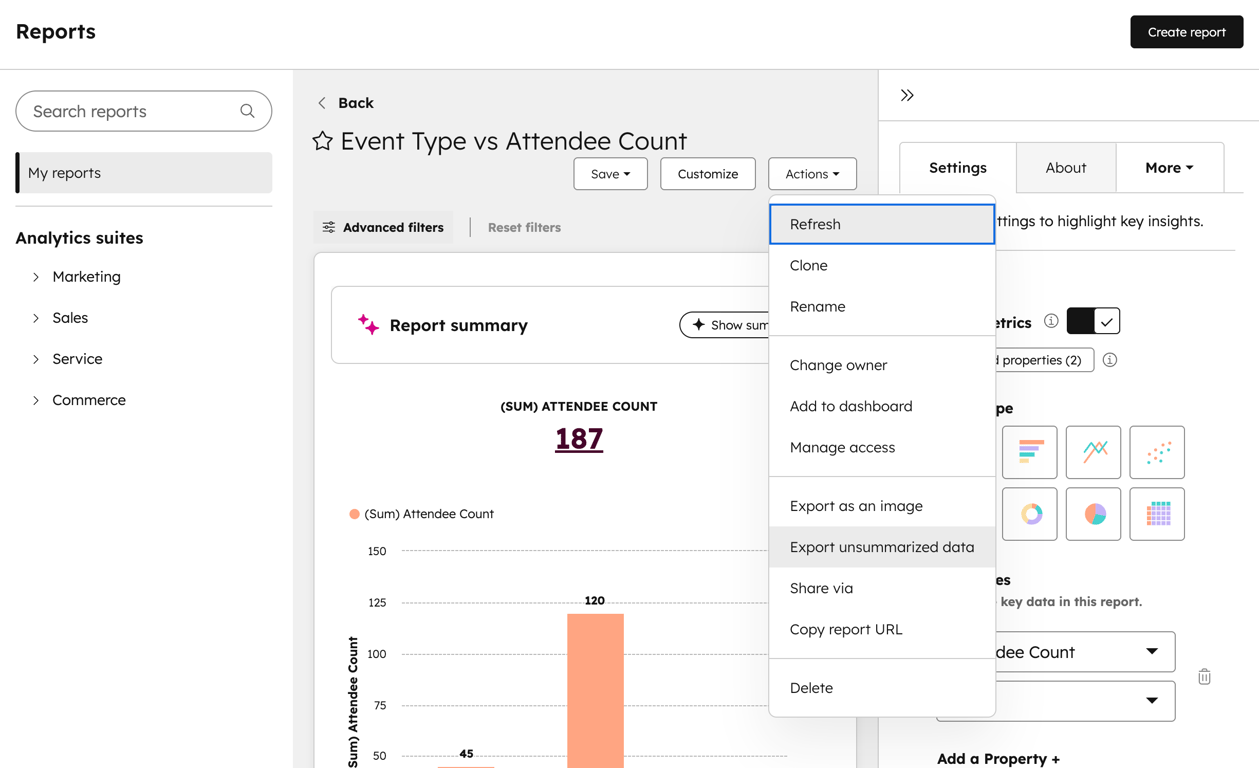
Task: Select Share via menu item
Action: (x=882, y=588)
